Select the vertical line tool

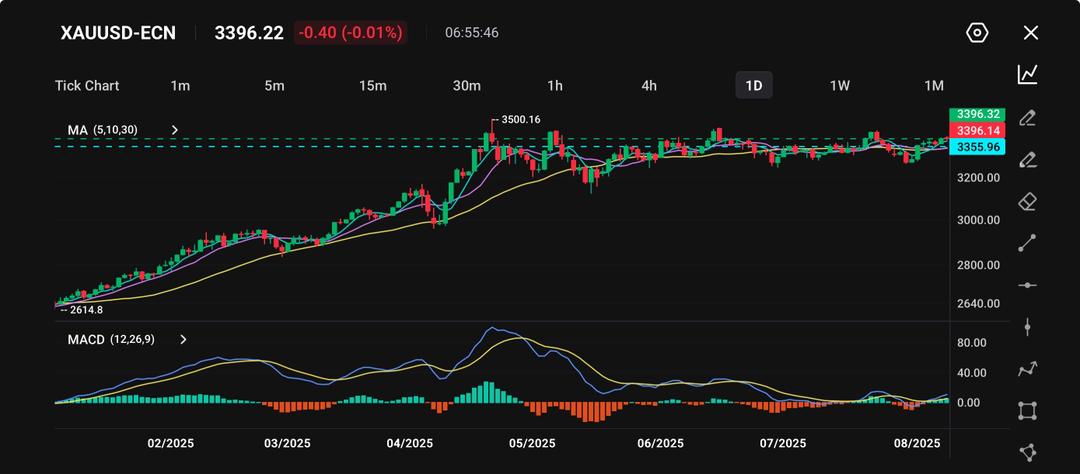click(x=1027, y=327)
